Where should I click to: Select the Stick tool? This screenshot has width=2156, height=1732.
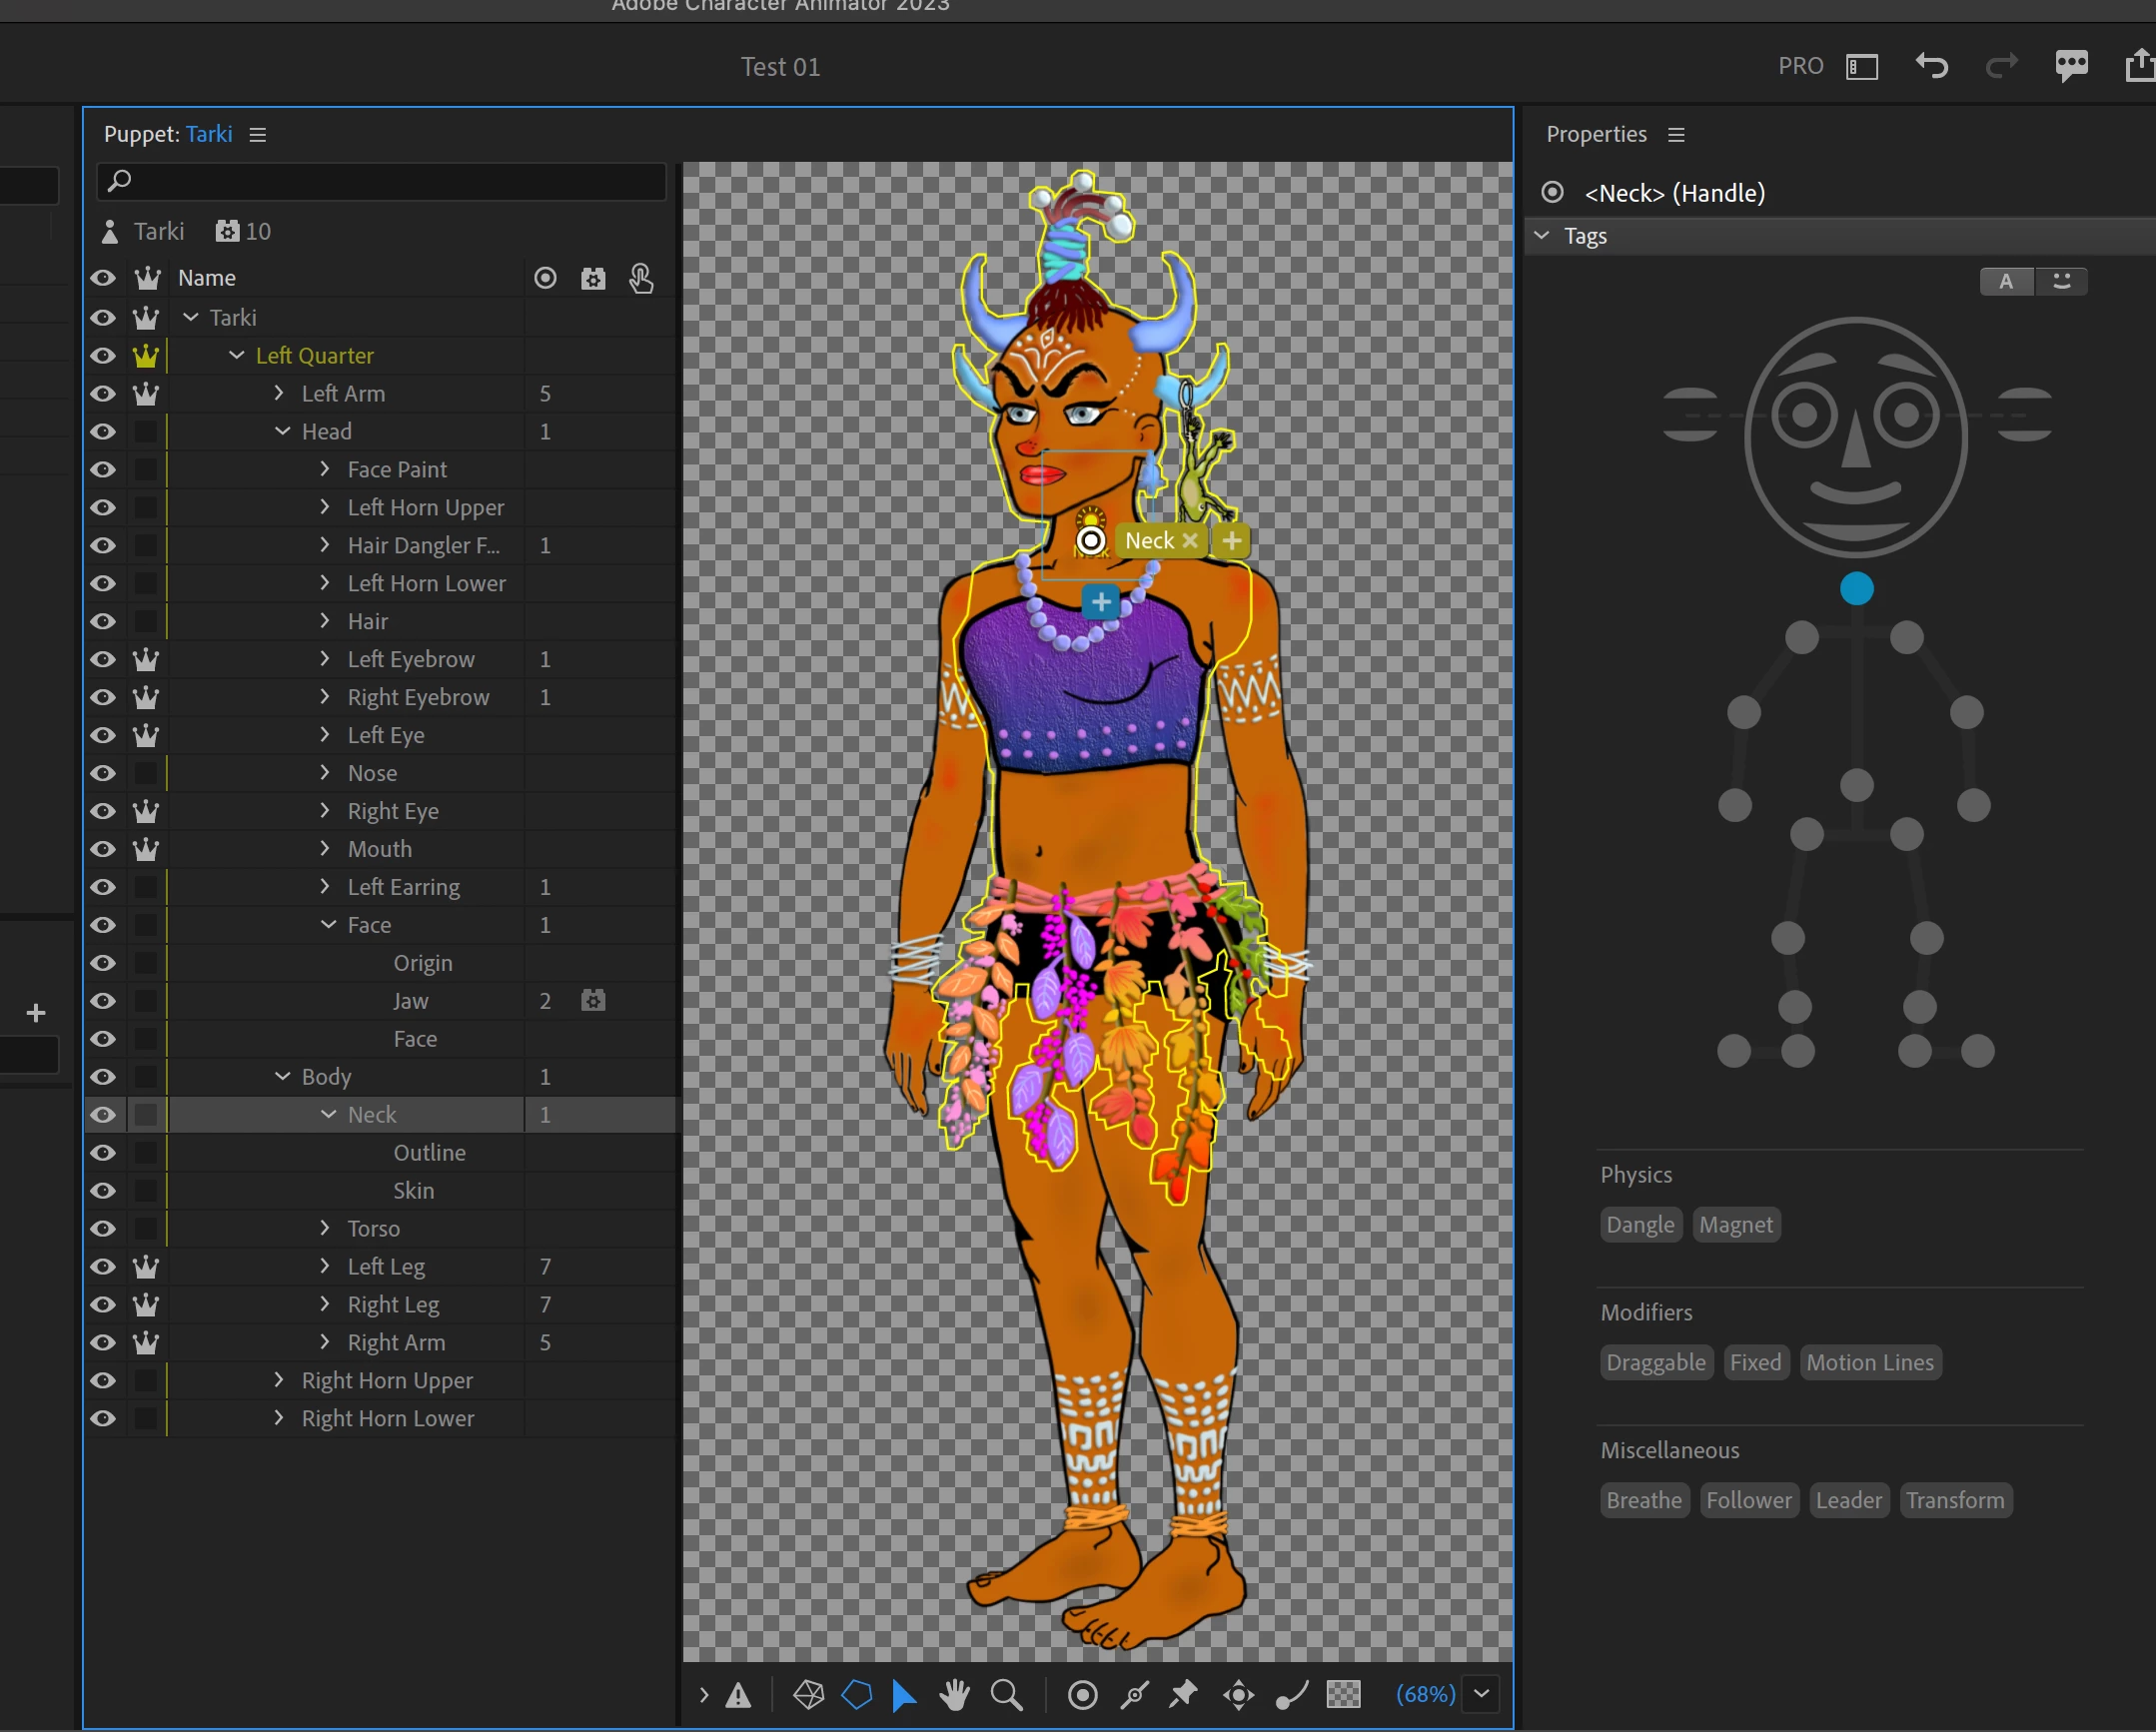[x=1134, y=1694]
